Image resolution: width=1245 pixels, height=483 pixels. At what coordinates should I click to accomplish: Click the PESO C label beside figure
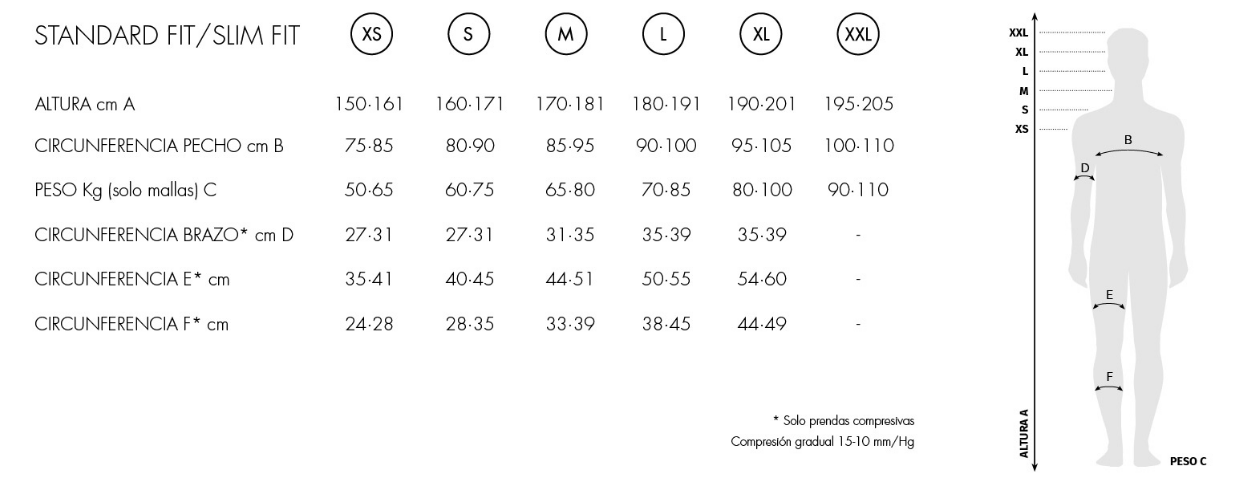point(1188,461)
